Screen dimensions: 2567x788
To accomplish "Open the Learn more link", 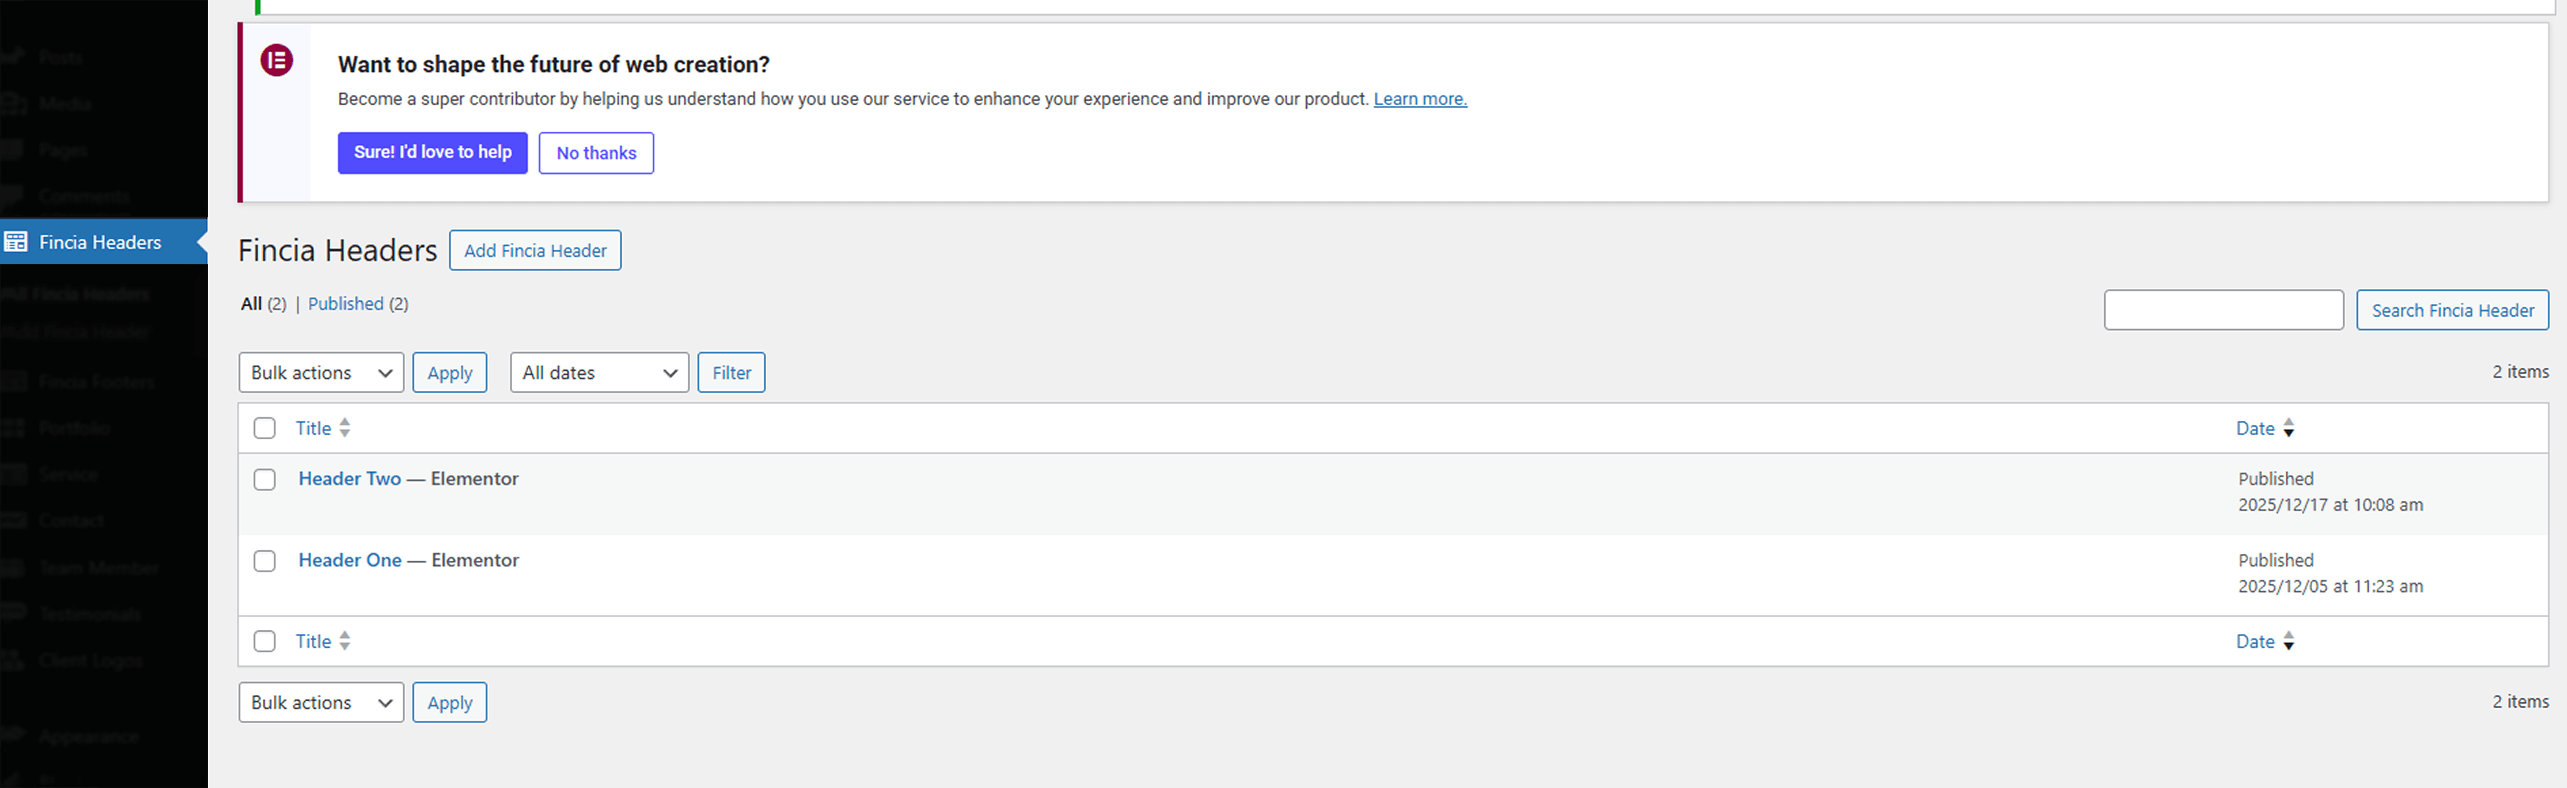I will pyautogui.click(x=1420, y=99).
